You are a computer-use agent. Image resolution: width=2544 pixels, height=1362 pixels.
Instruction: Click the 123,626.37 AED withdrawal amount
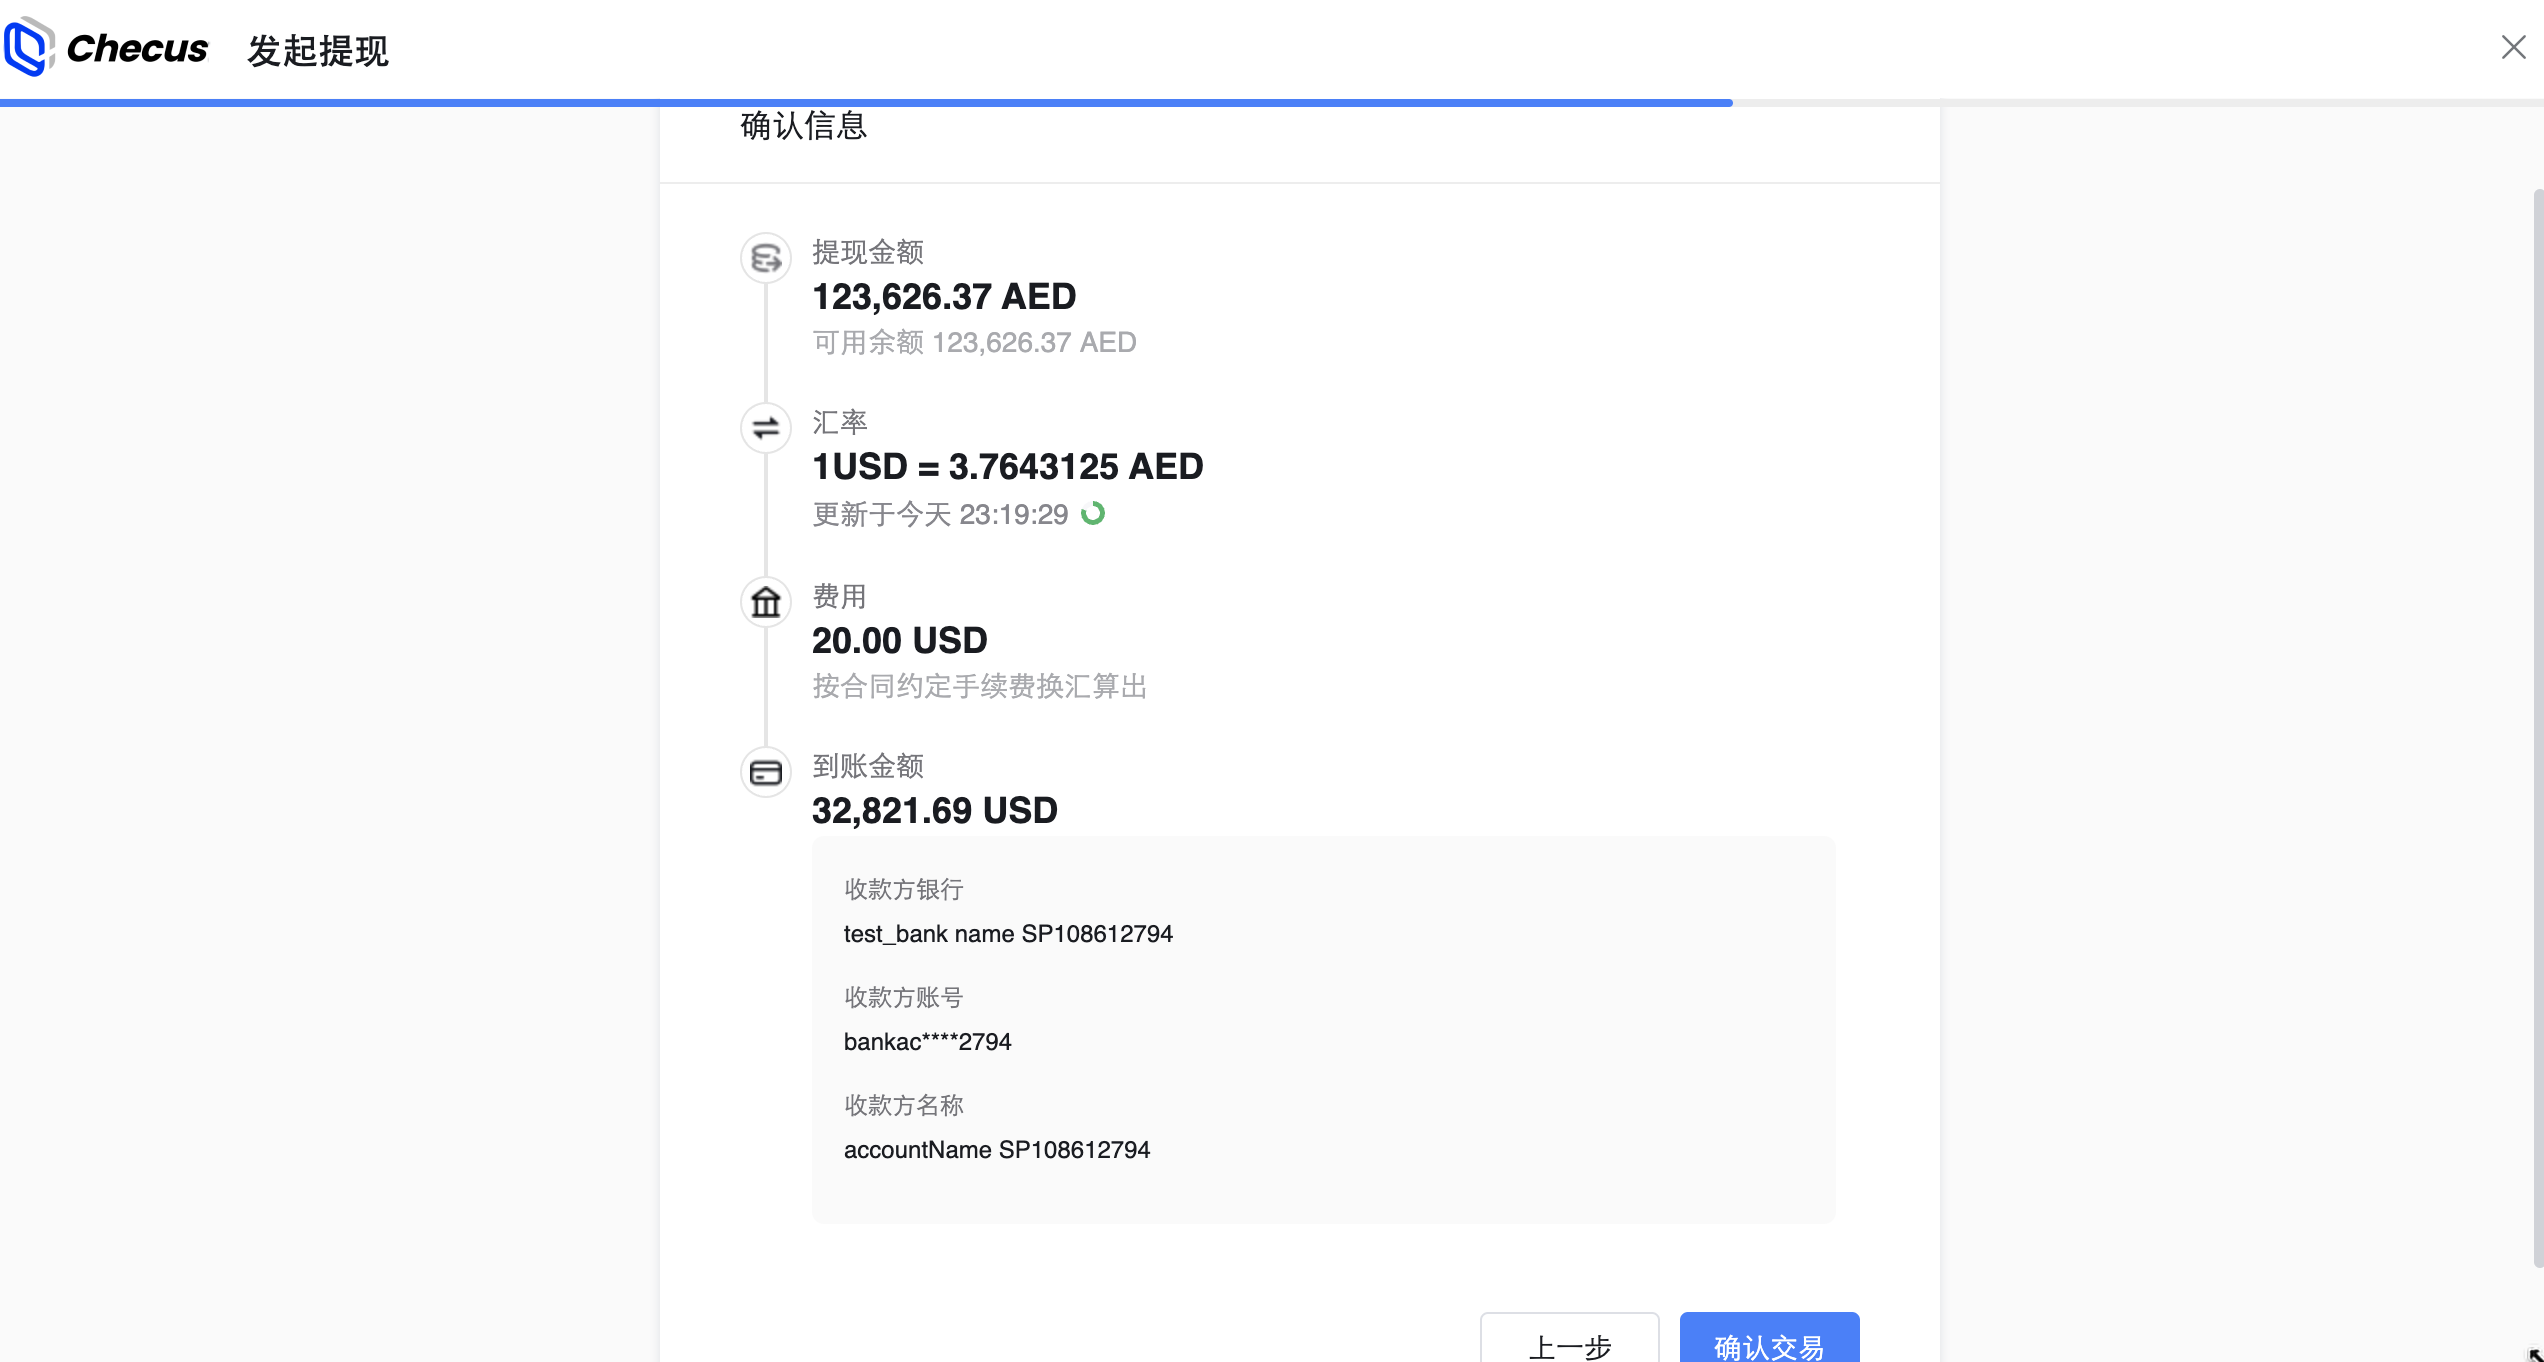[944, 297]
